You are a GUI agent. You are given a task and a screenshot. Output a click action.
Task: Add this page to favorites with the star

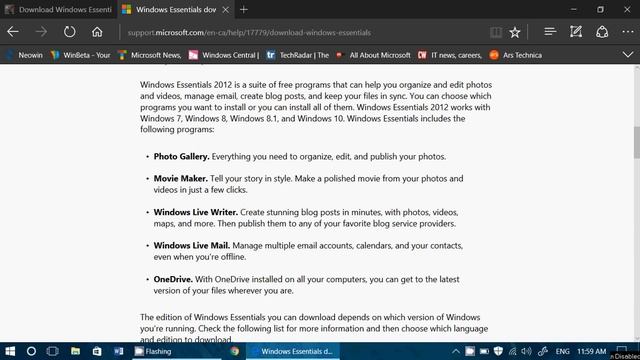point(515,32)
